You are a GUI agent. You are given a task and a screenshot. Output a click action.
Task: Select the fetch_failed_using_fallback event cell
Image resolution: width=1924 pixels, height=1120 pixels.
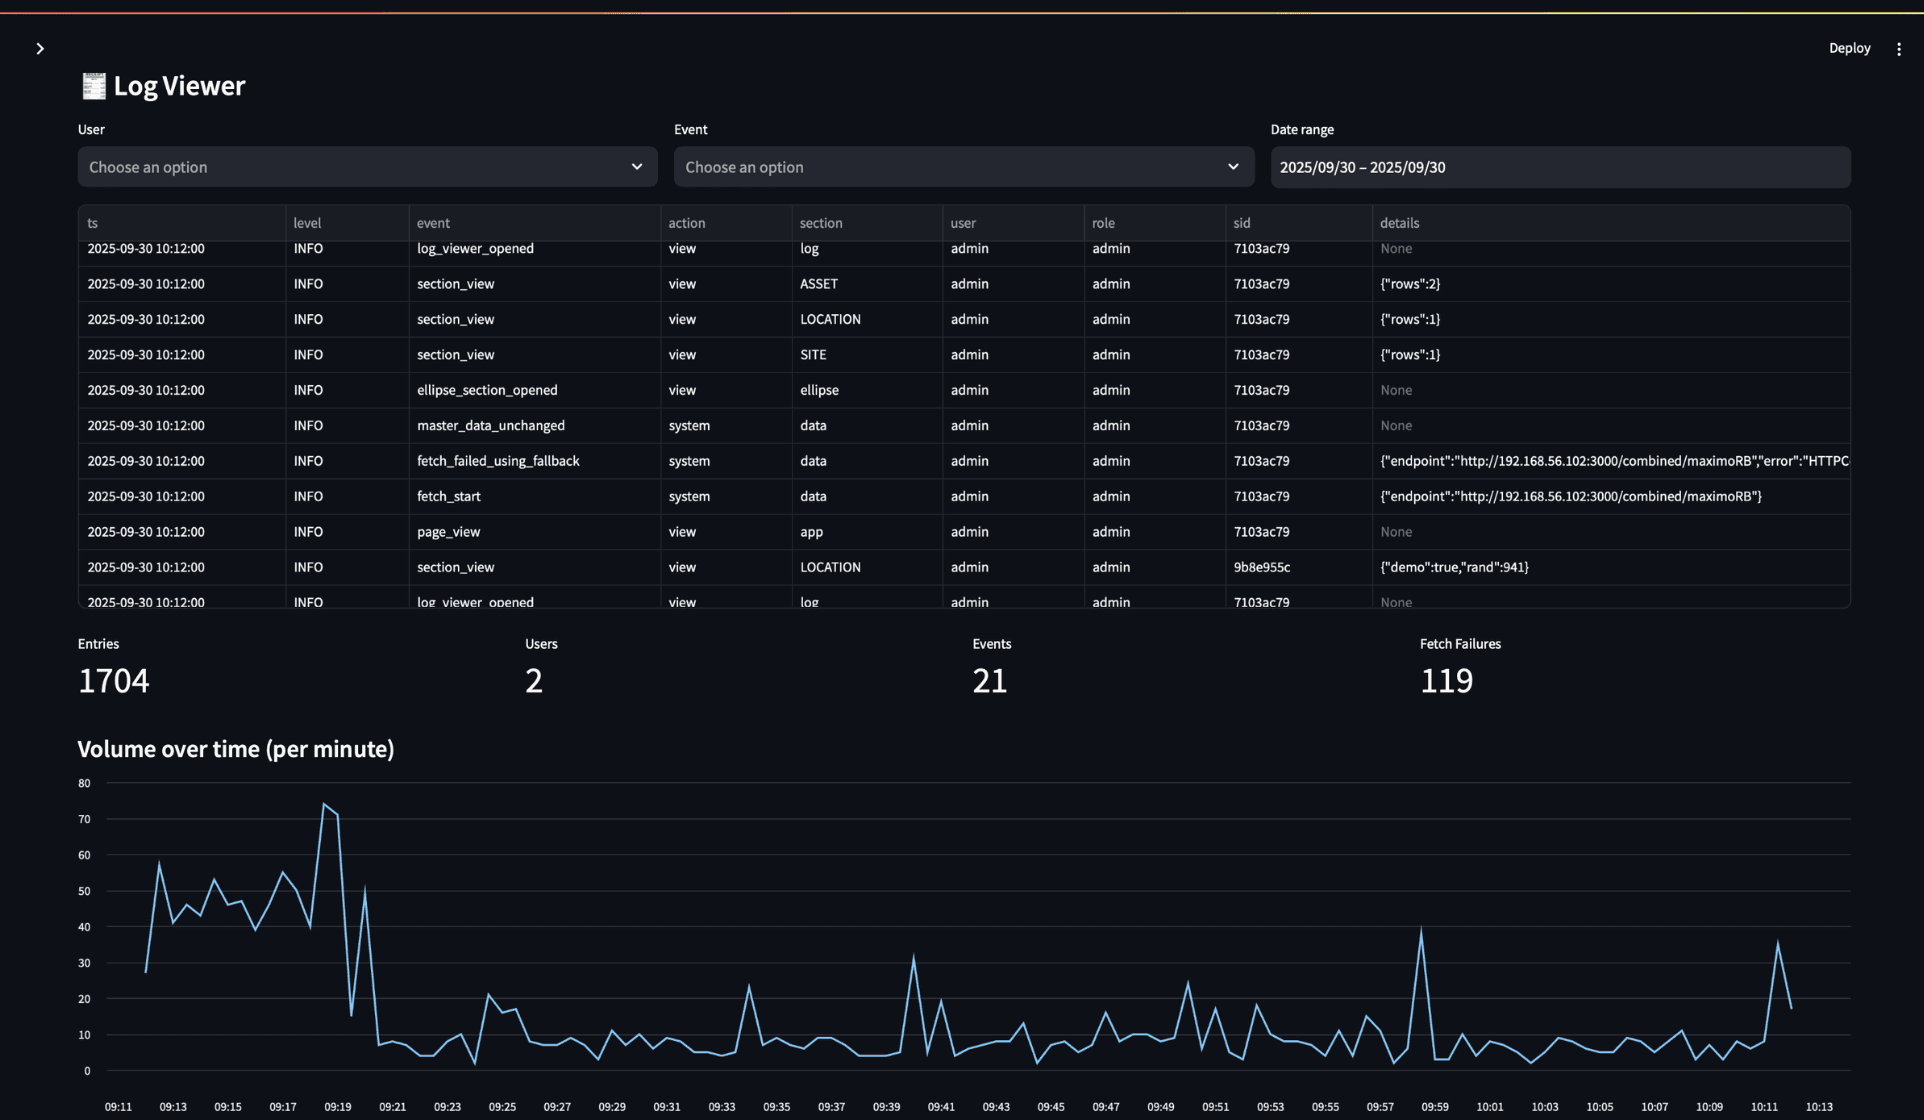point(498,461)
